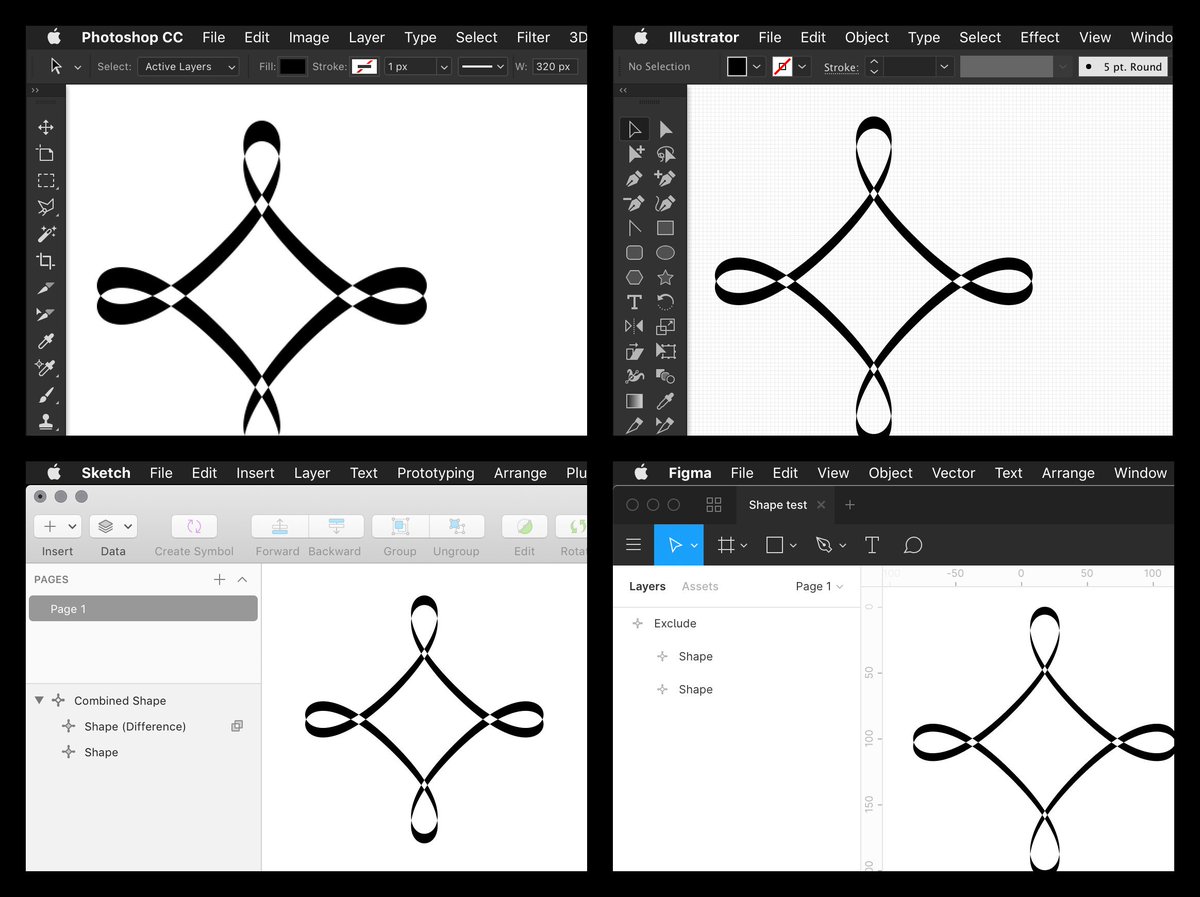Expand the Photoshop toolbar double-arrow
The height and width of the screenshot is (897, 1200).
point(36,90)
